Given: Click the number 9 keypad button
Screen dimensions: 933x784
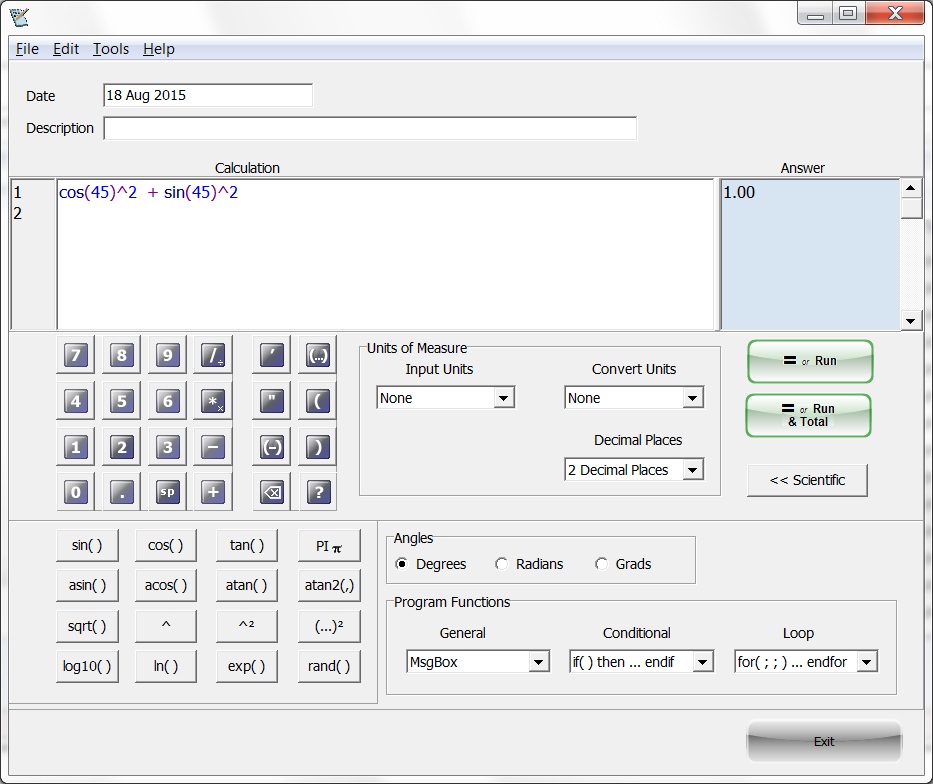Looking at the screenshot, I should click(x=167, y=355).
